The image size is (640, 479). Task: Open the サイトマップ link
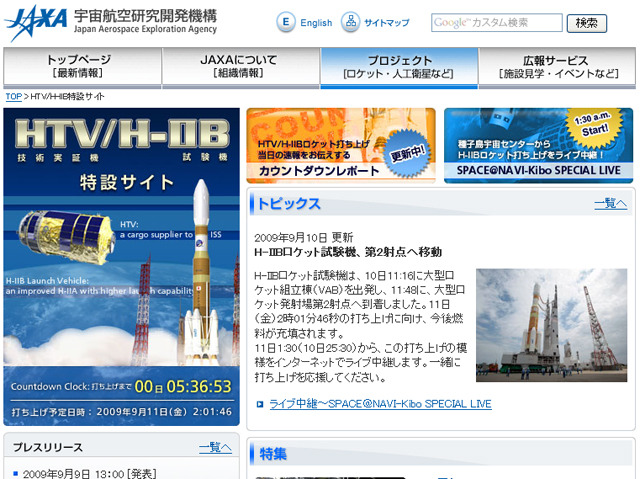[x=386, y=23]
